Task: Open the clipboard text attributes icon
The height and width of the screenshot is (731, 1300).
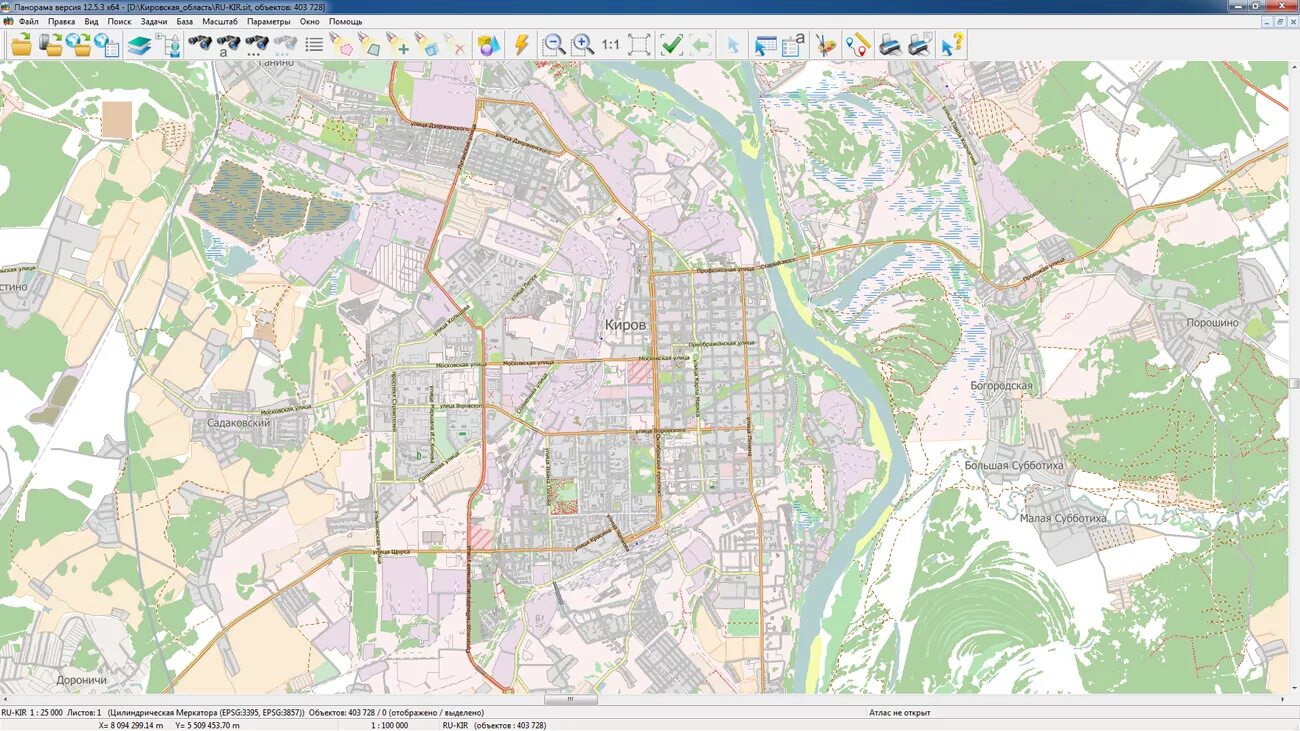Action: [794, 44]
